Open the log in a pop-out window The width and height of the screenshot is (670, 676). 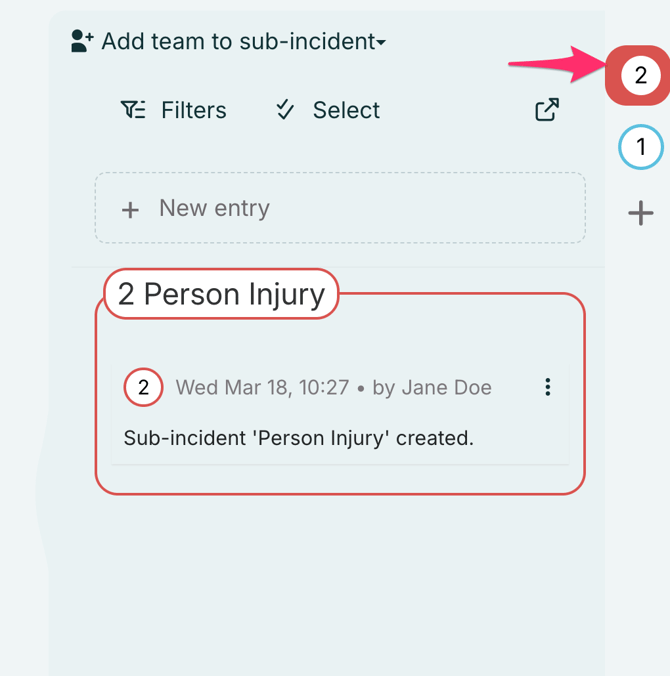tap(546, 110)
